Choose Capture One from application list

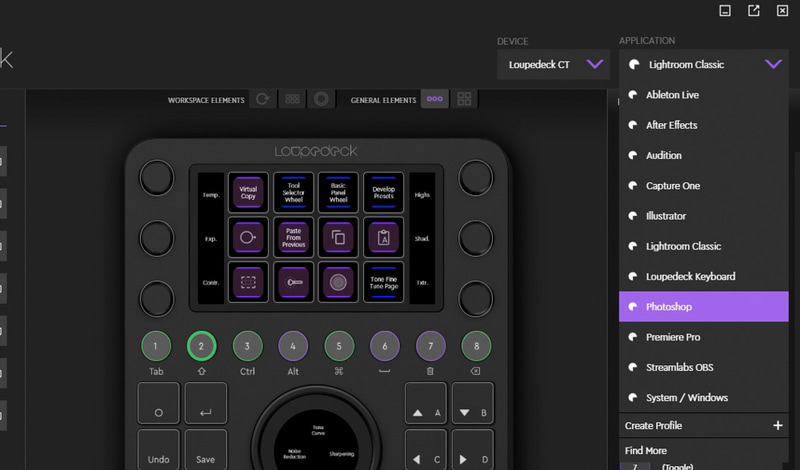pos(704,186)
